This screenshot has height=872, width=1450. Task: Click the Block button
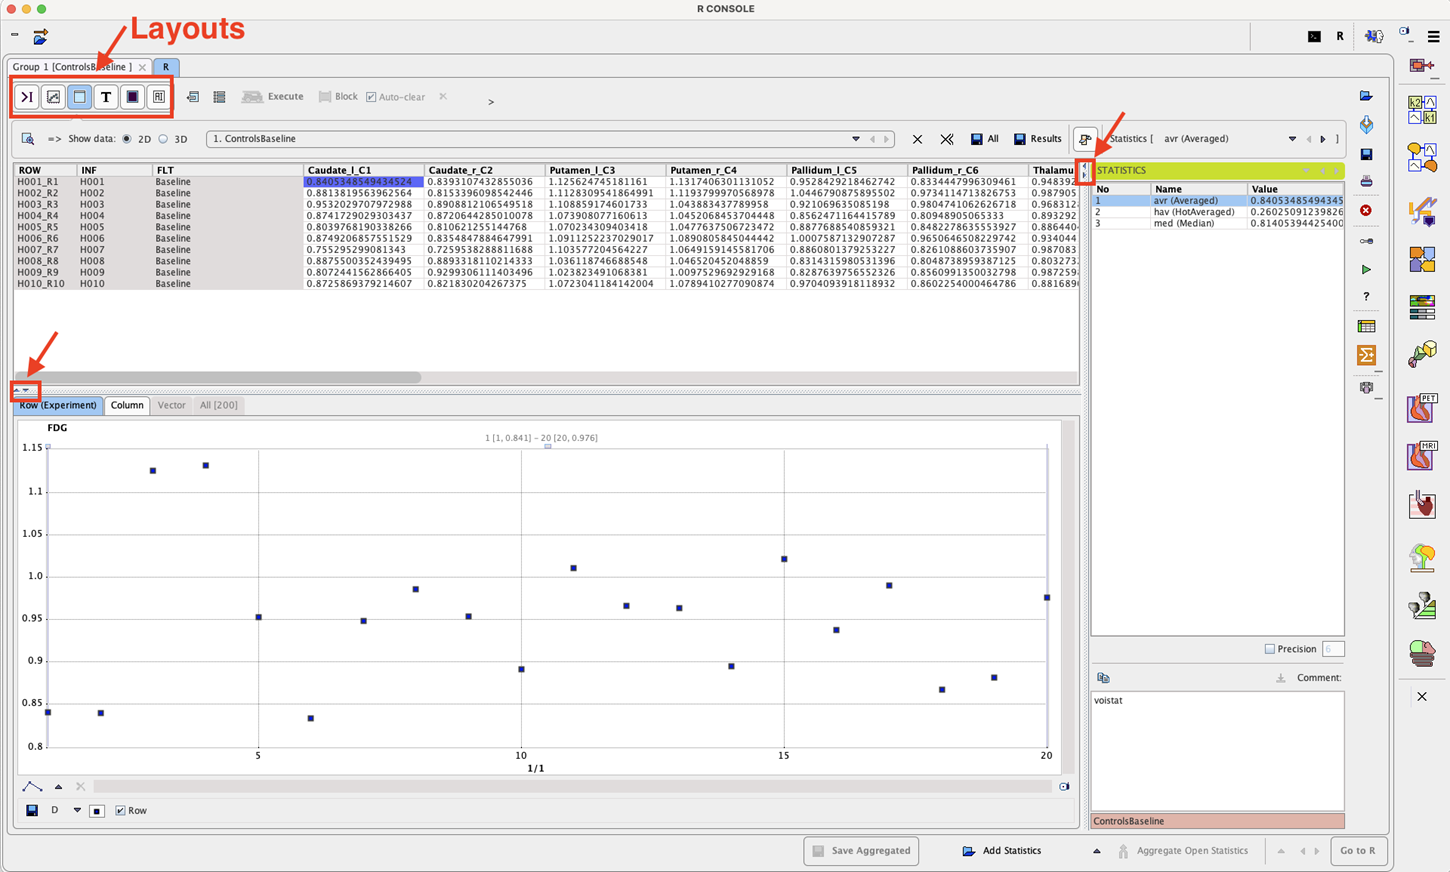click(x=338, y=97)
